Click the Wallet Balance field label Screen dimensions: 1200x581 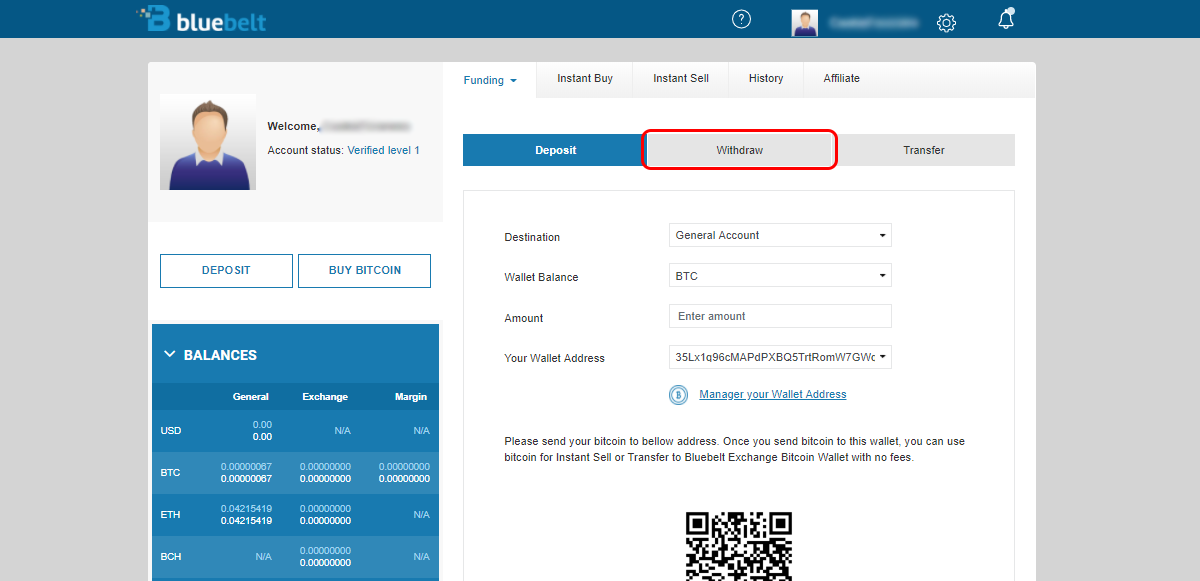pos(541,277)
